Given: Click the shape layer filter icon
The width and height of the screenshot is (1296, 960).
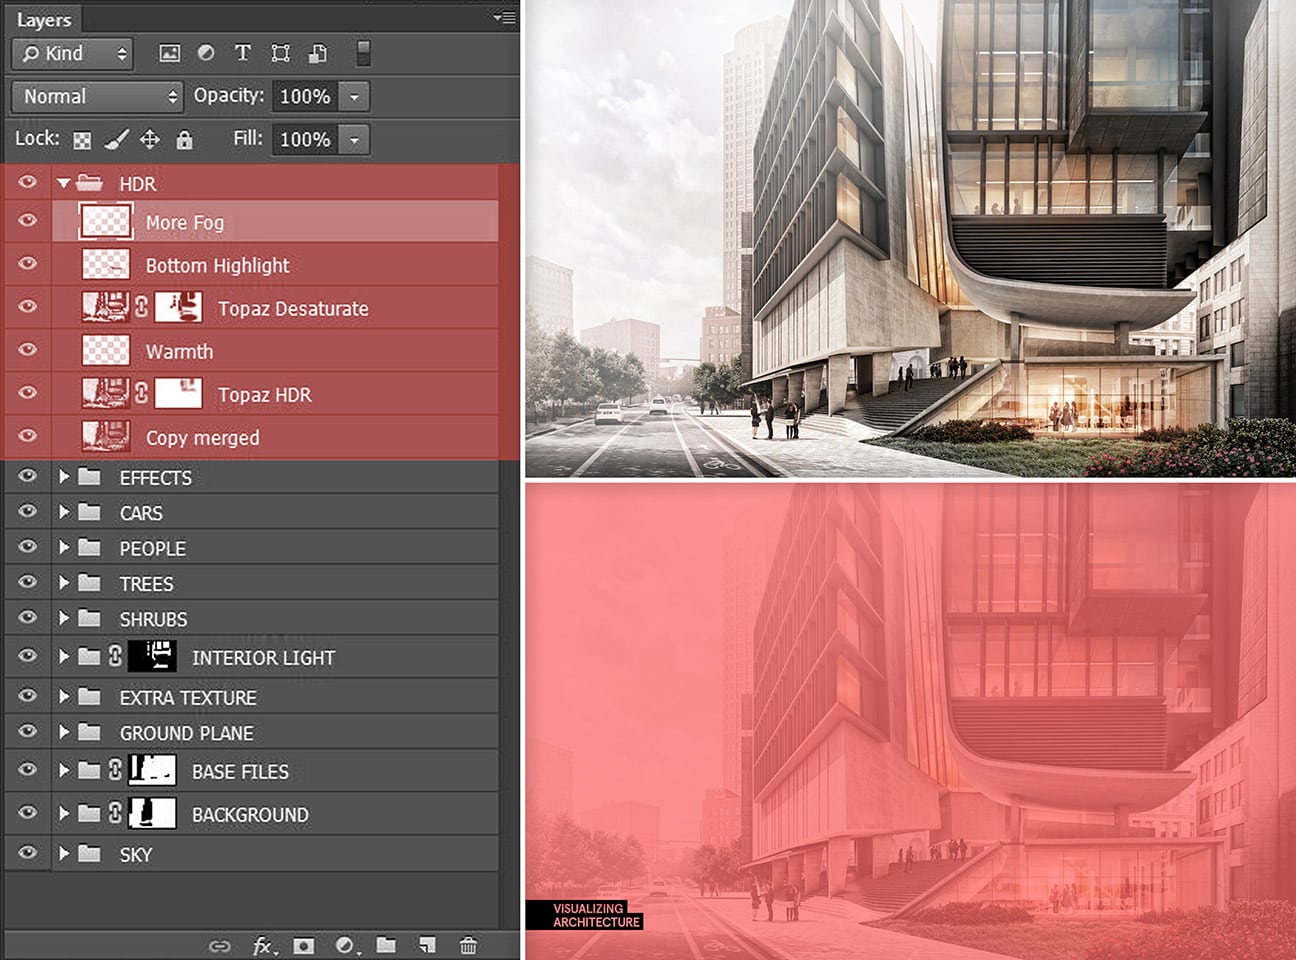Looking at the screenshot, I should (x=280, y=54).
